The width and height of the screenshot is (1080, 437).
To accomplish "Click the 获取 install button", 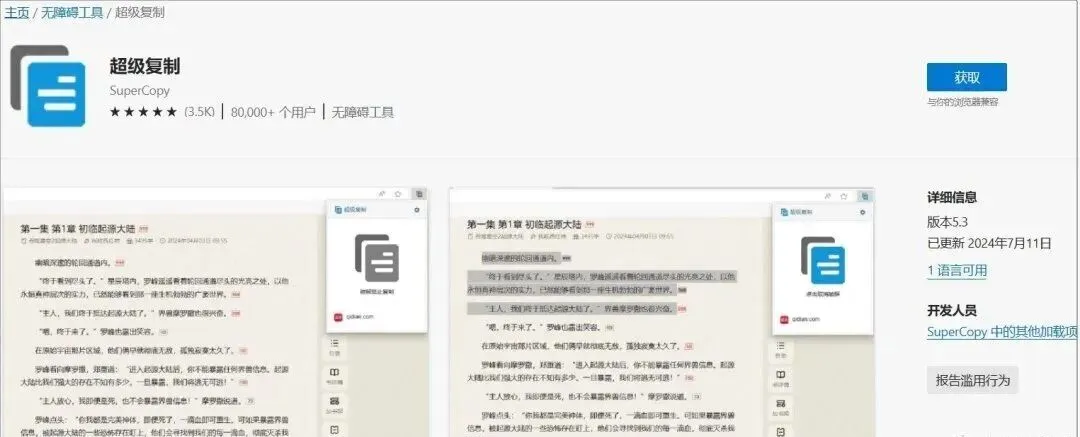I will [966, 77].
